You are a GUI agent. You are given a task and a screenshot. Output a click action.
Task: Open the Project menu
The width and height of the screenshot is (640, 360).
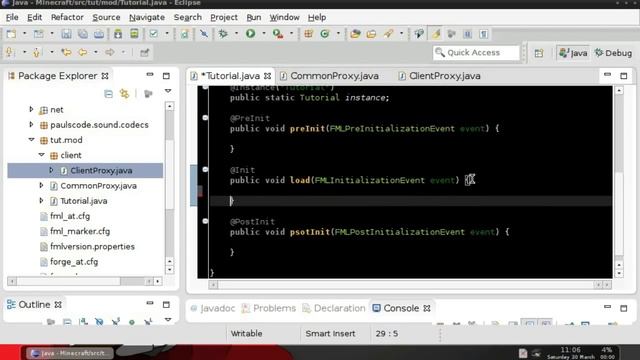(224, 17)
